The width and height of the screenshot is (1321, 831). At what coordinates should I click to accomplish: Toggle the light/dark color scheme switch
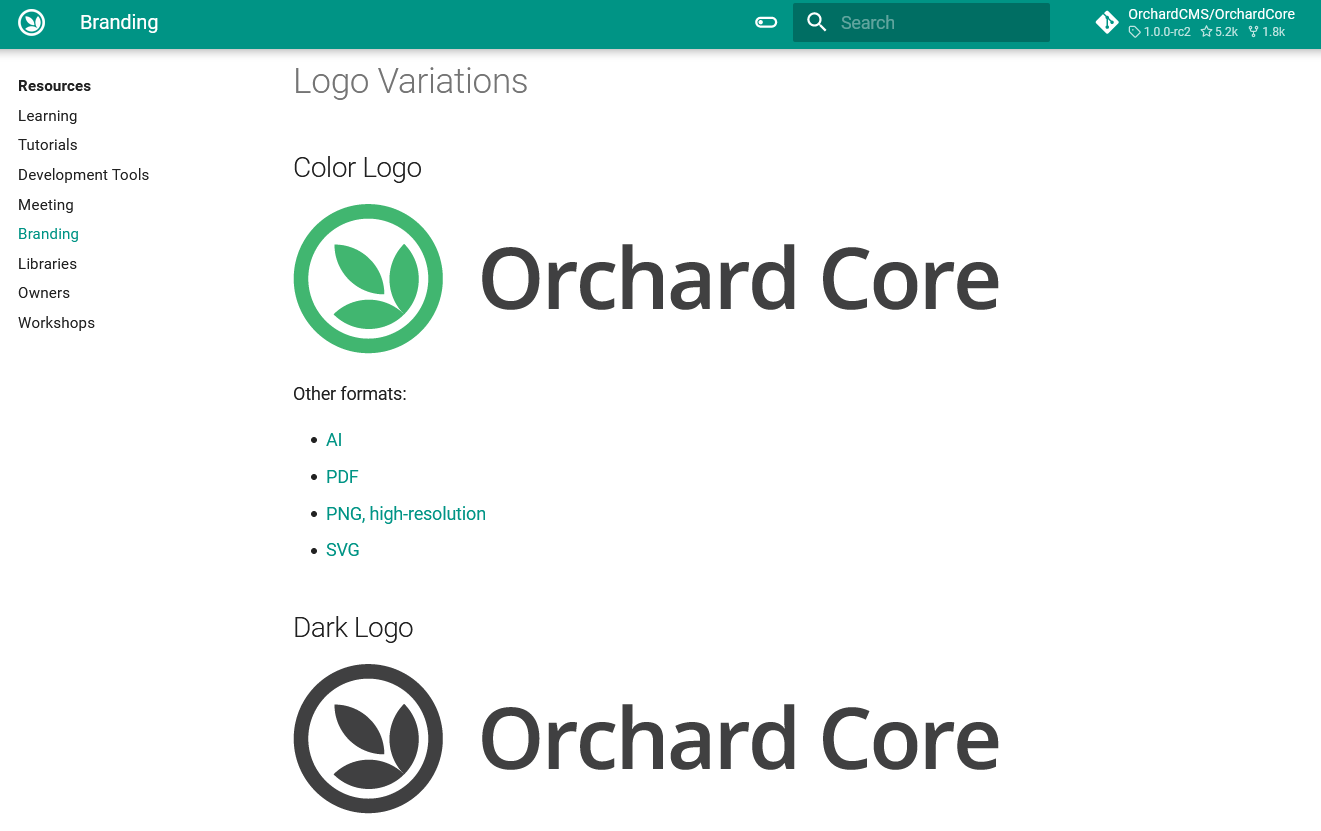(x=766, y=22)
